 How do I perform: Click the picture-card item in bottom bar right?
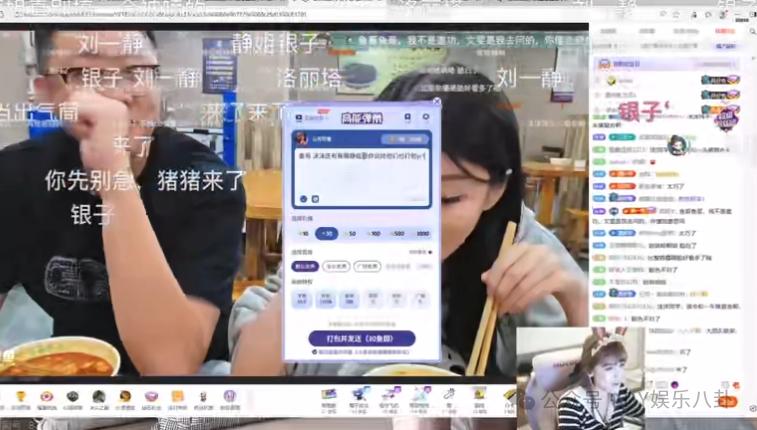pyautogui.click(x=329, y=395)
